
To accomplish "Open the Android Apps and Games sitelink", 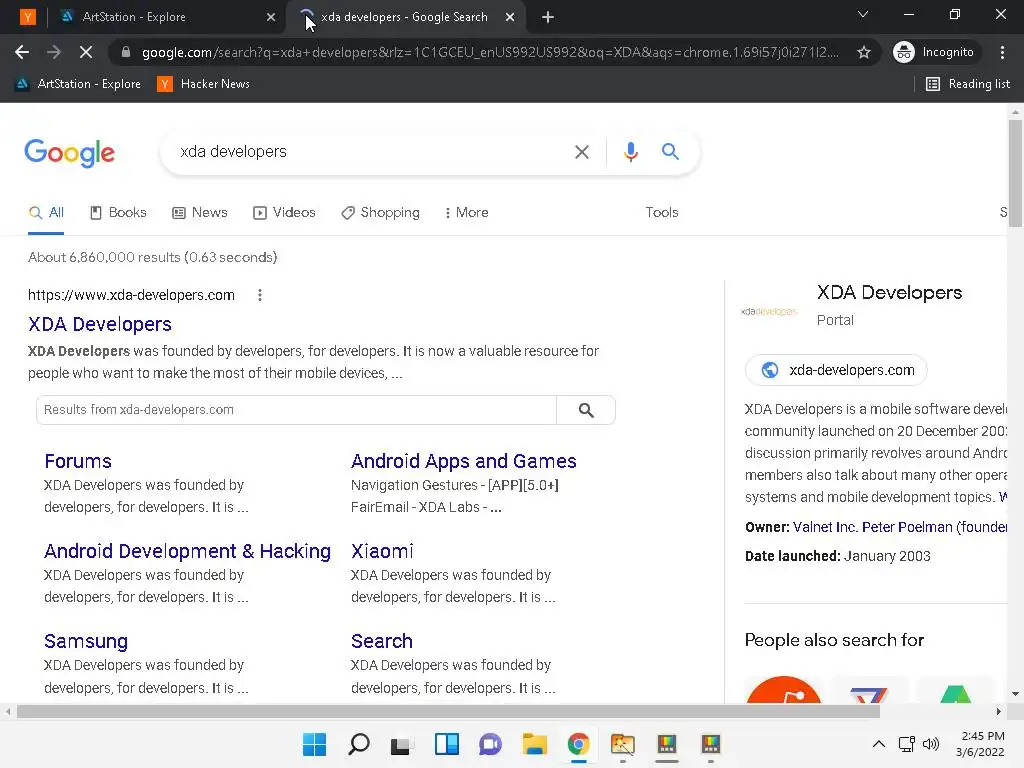I will click(x=464, y=461).
